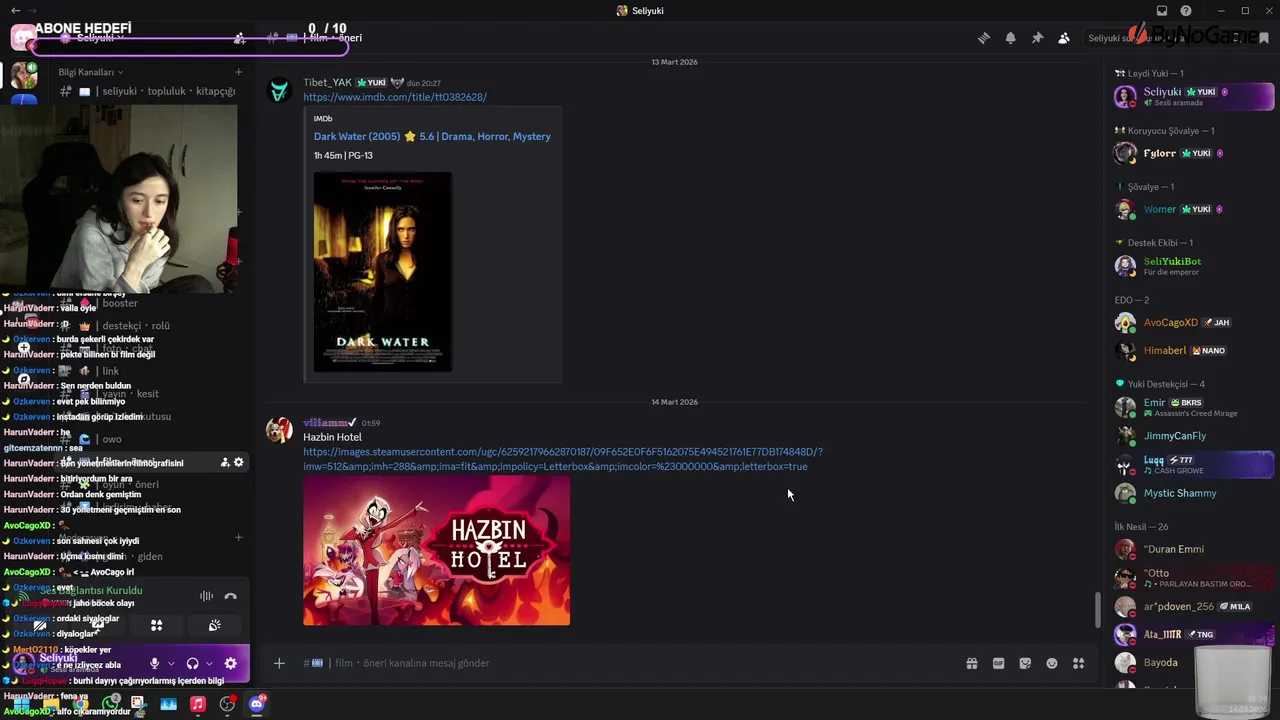Open member Mystic Shammy
Screen dimensions: 1280x720
tap(1193, 493)
